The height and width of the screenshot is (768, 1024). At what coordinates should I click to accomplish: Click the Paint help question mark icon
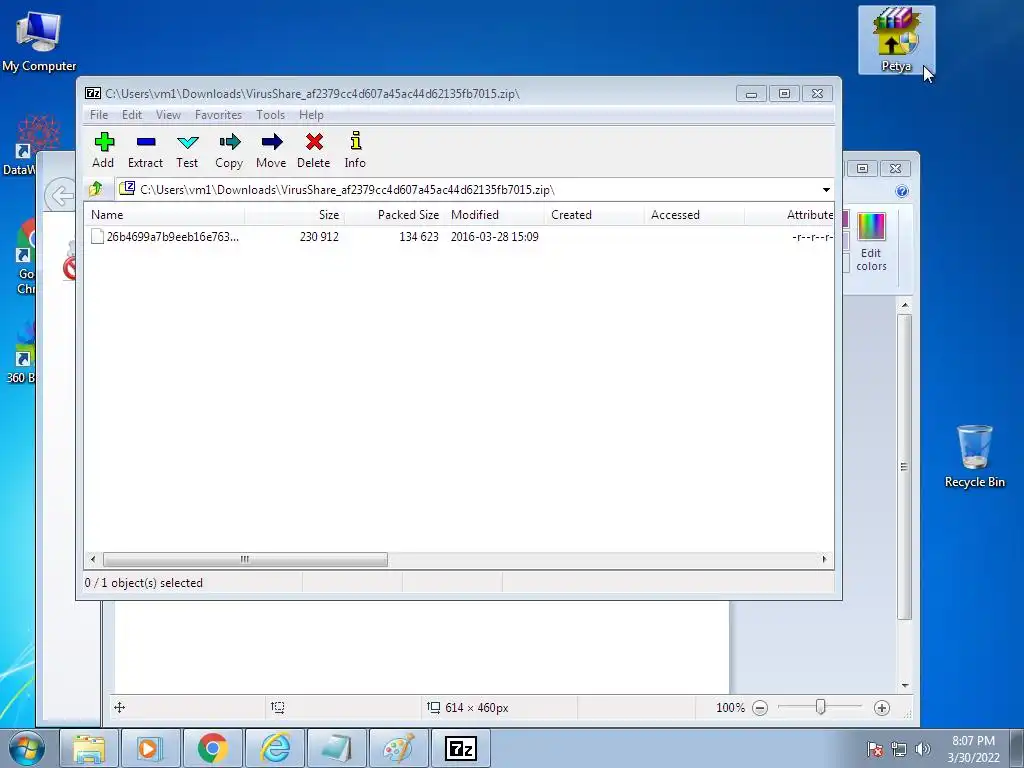(x=902, y=191)
